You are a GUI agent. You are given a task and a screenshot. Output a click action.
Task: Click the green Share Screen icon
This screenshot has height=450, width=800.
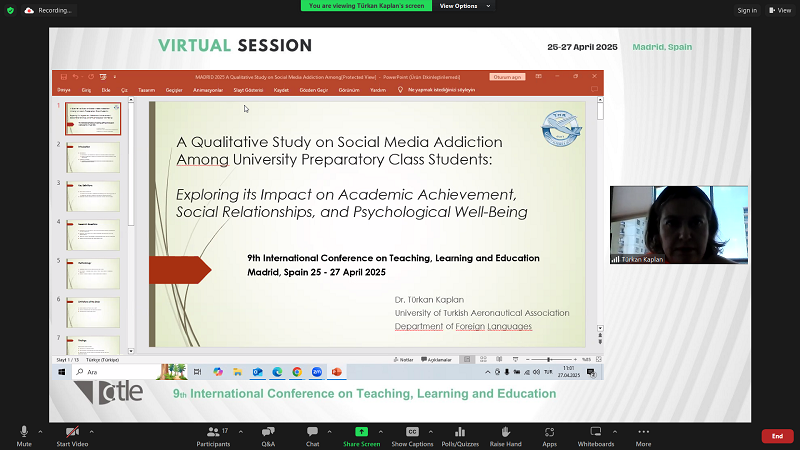click(x=361, y=431)
